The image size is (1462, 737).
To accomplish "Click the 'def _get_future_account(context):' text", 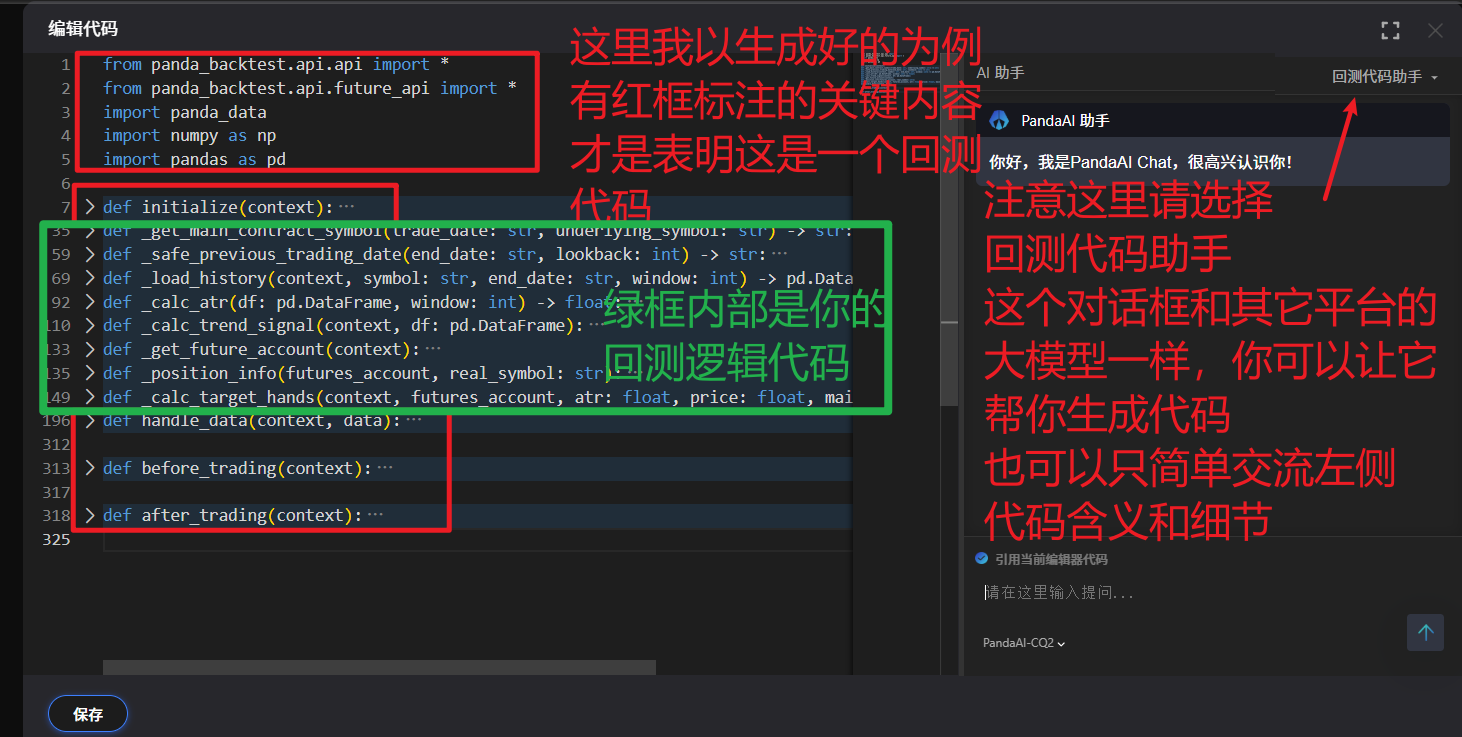I will point(261,349).
